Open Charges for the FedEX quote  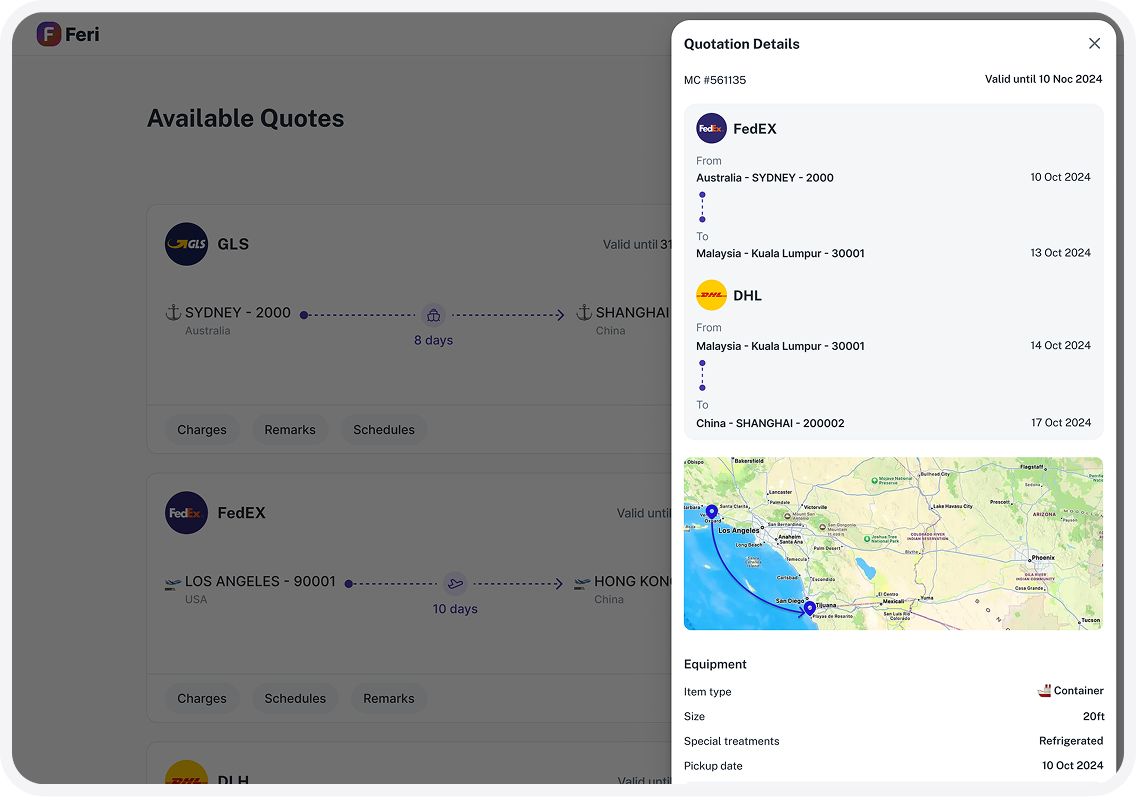point(202,699)
